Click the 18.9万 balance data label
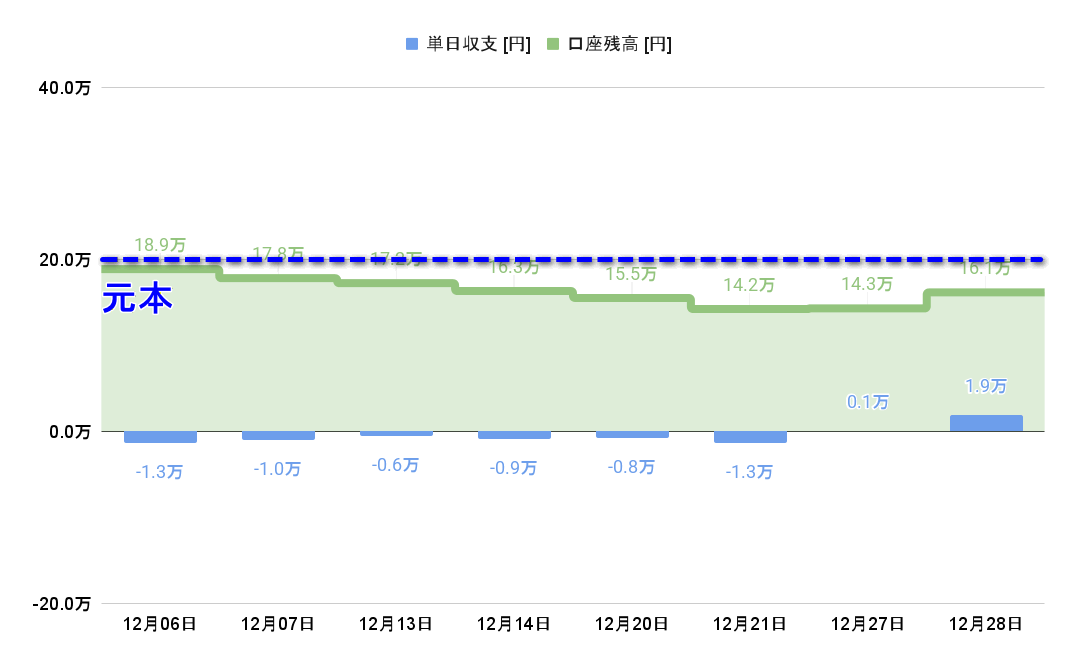 coord(160,245)
